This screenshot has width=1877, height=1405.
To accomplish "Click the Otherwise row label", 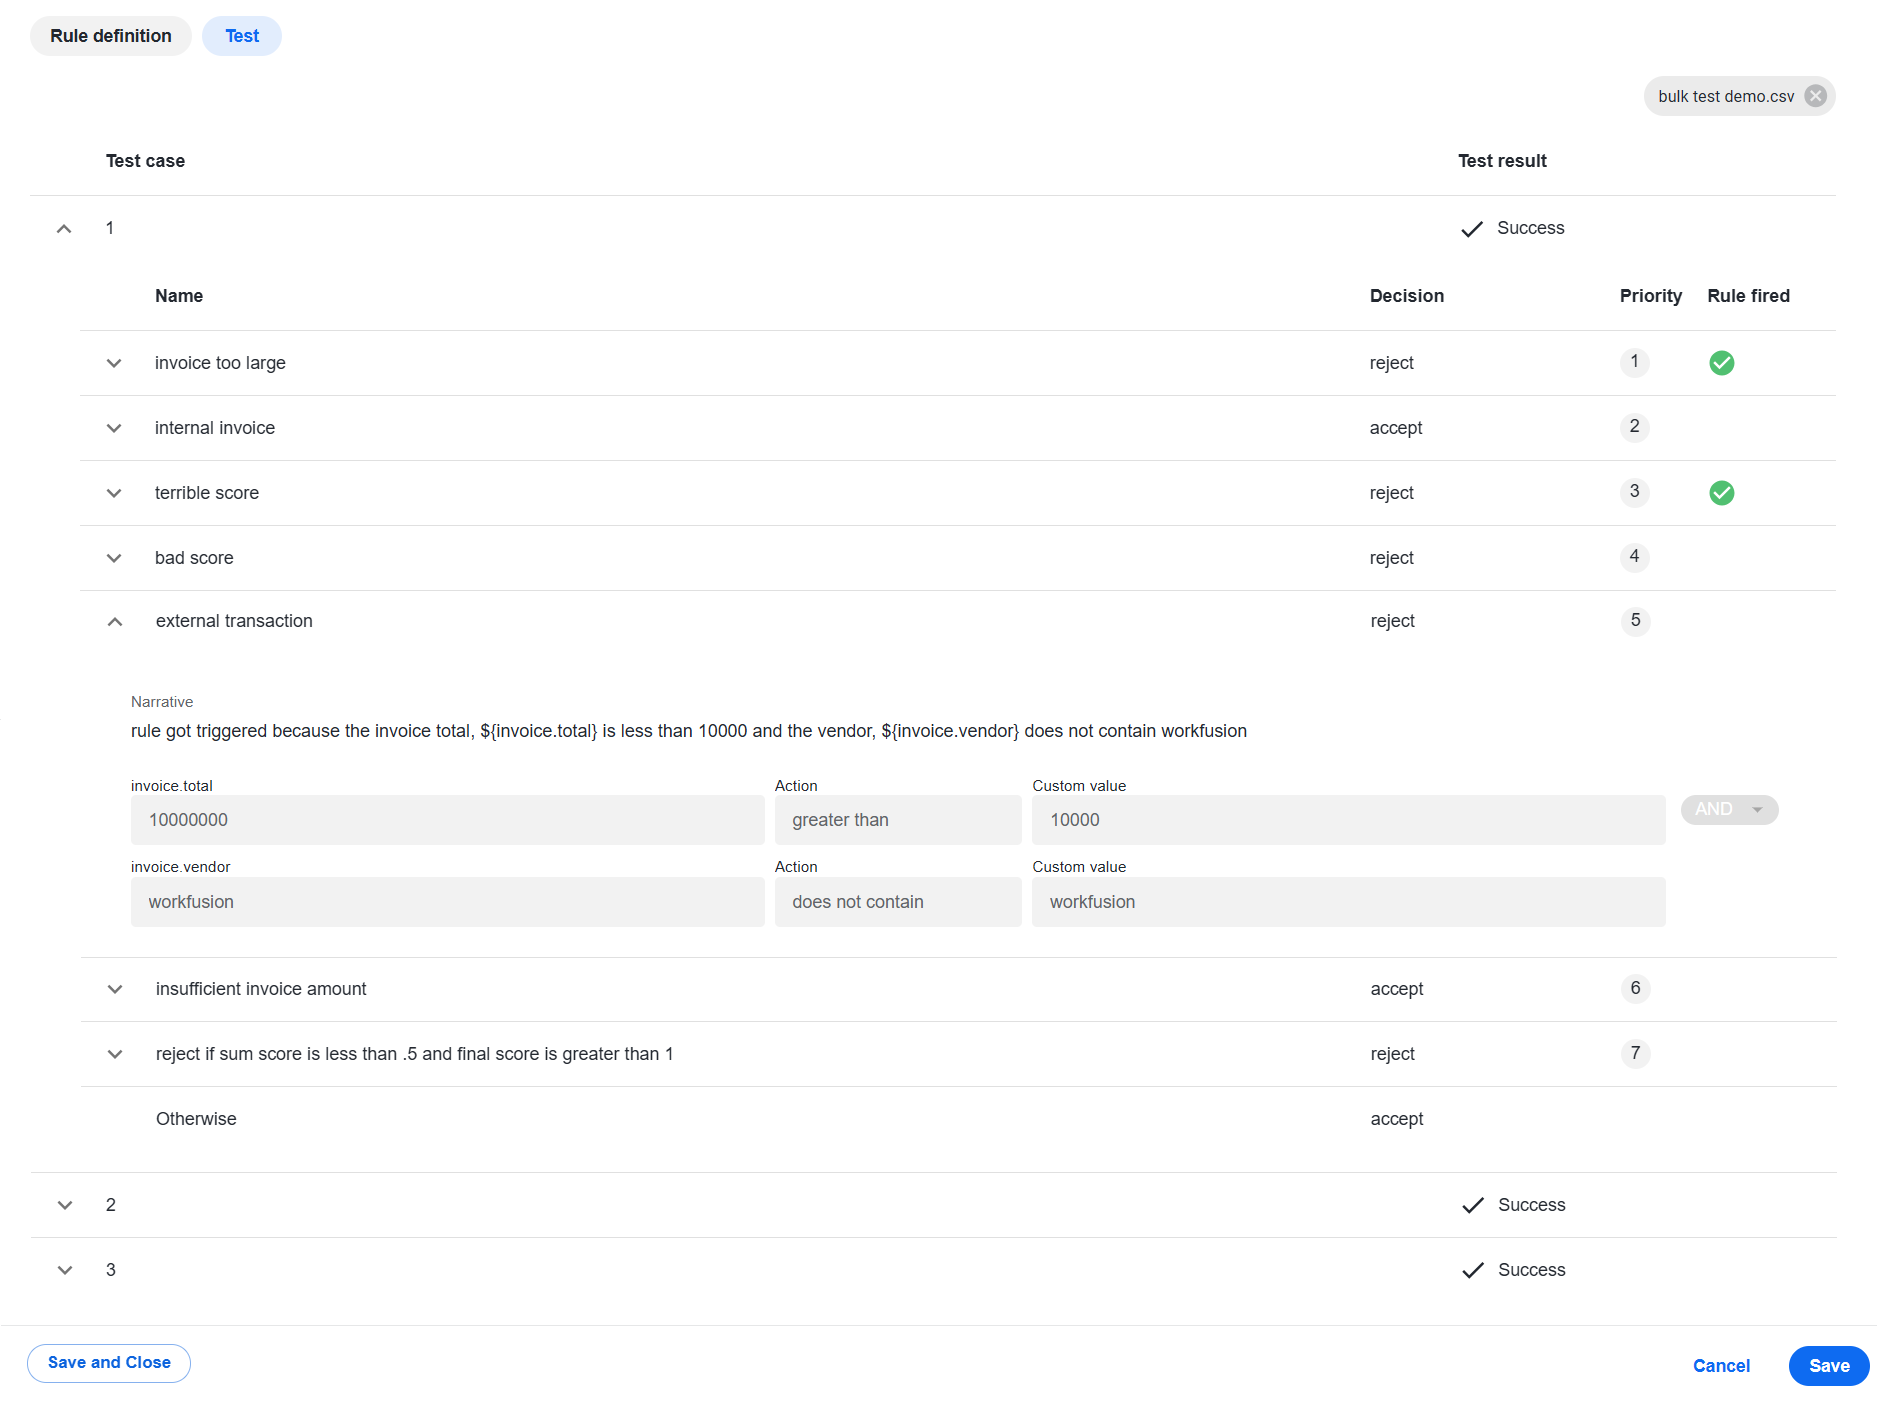I will point(196,1119).
